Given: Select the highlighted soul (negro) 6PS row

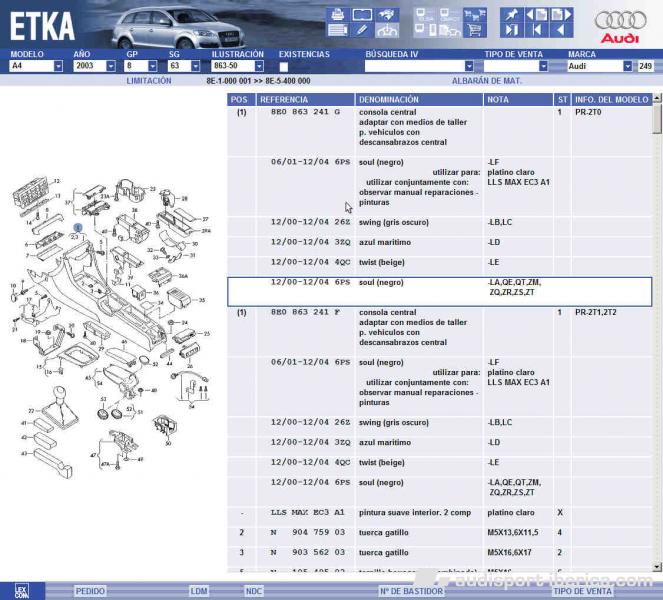Looking at the screenshot, I should (440, 292).
